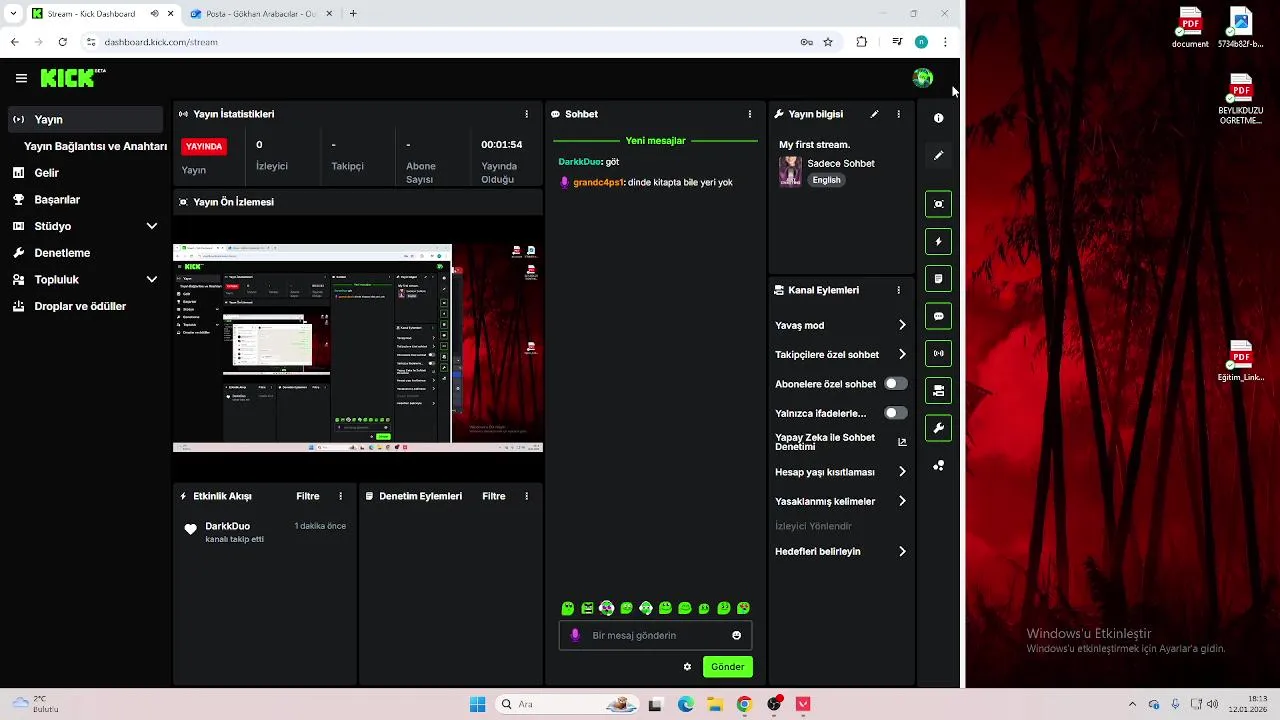The image size is (1280, 720).
Task: Click the pencil icon in the right toolbar
Action: tap(938, 156)
